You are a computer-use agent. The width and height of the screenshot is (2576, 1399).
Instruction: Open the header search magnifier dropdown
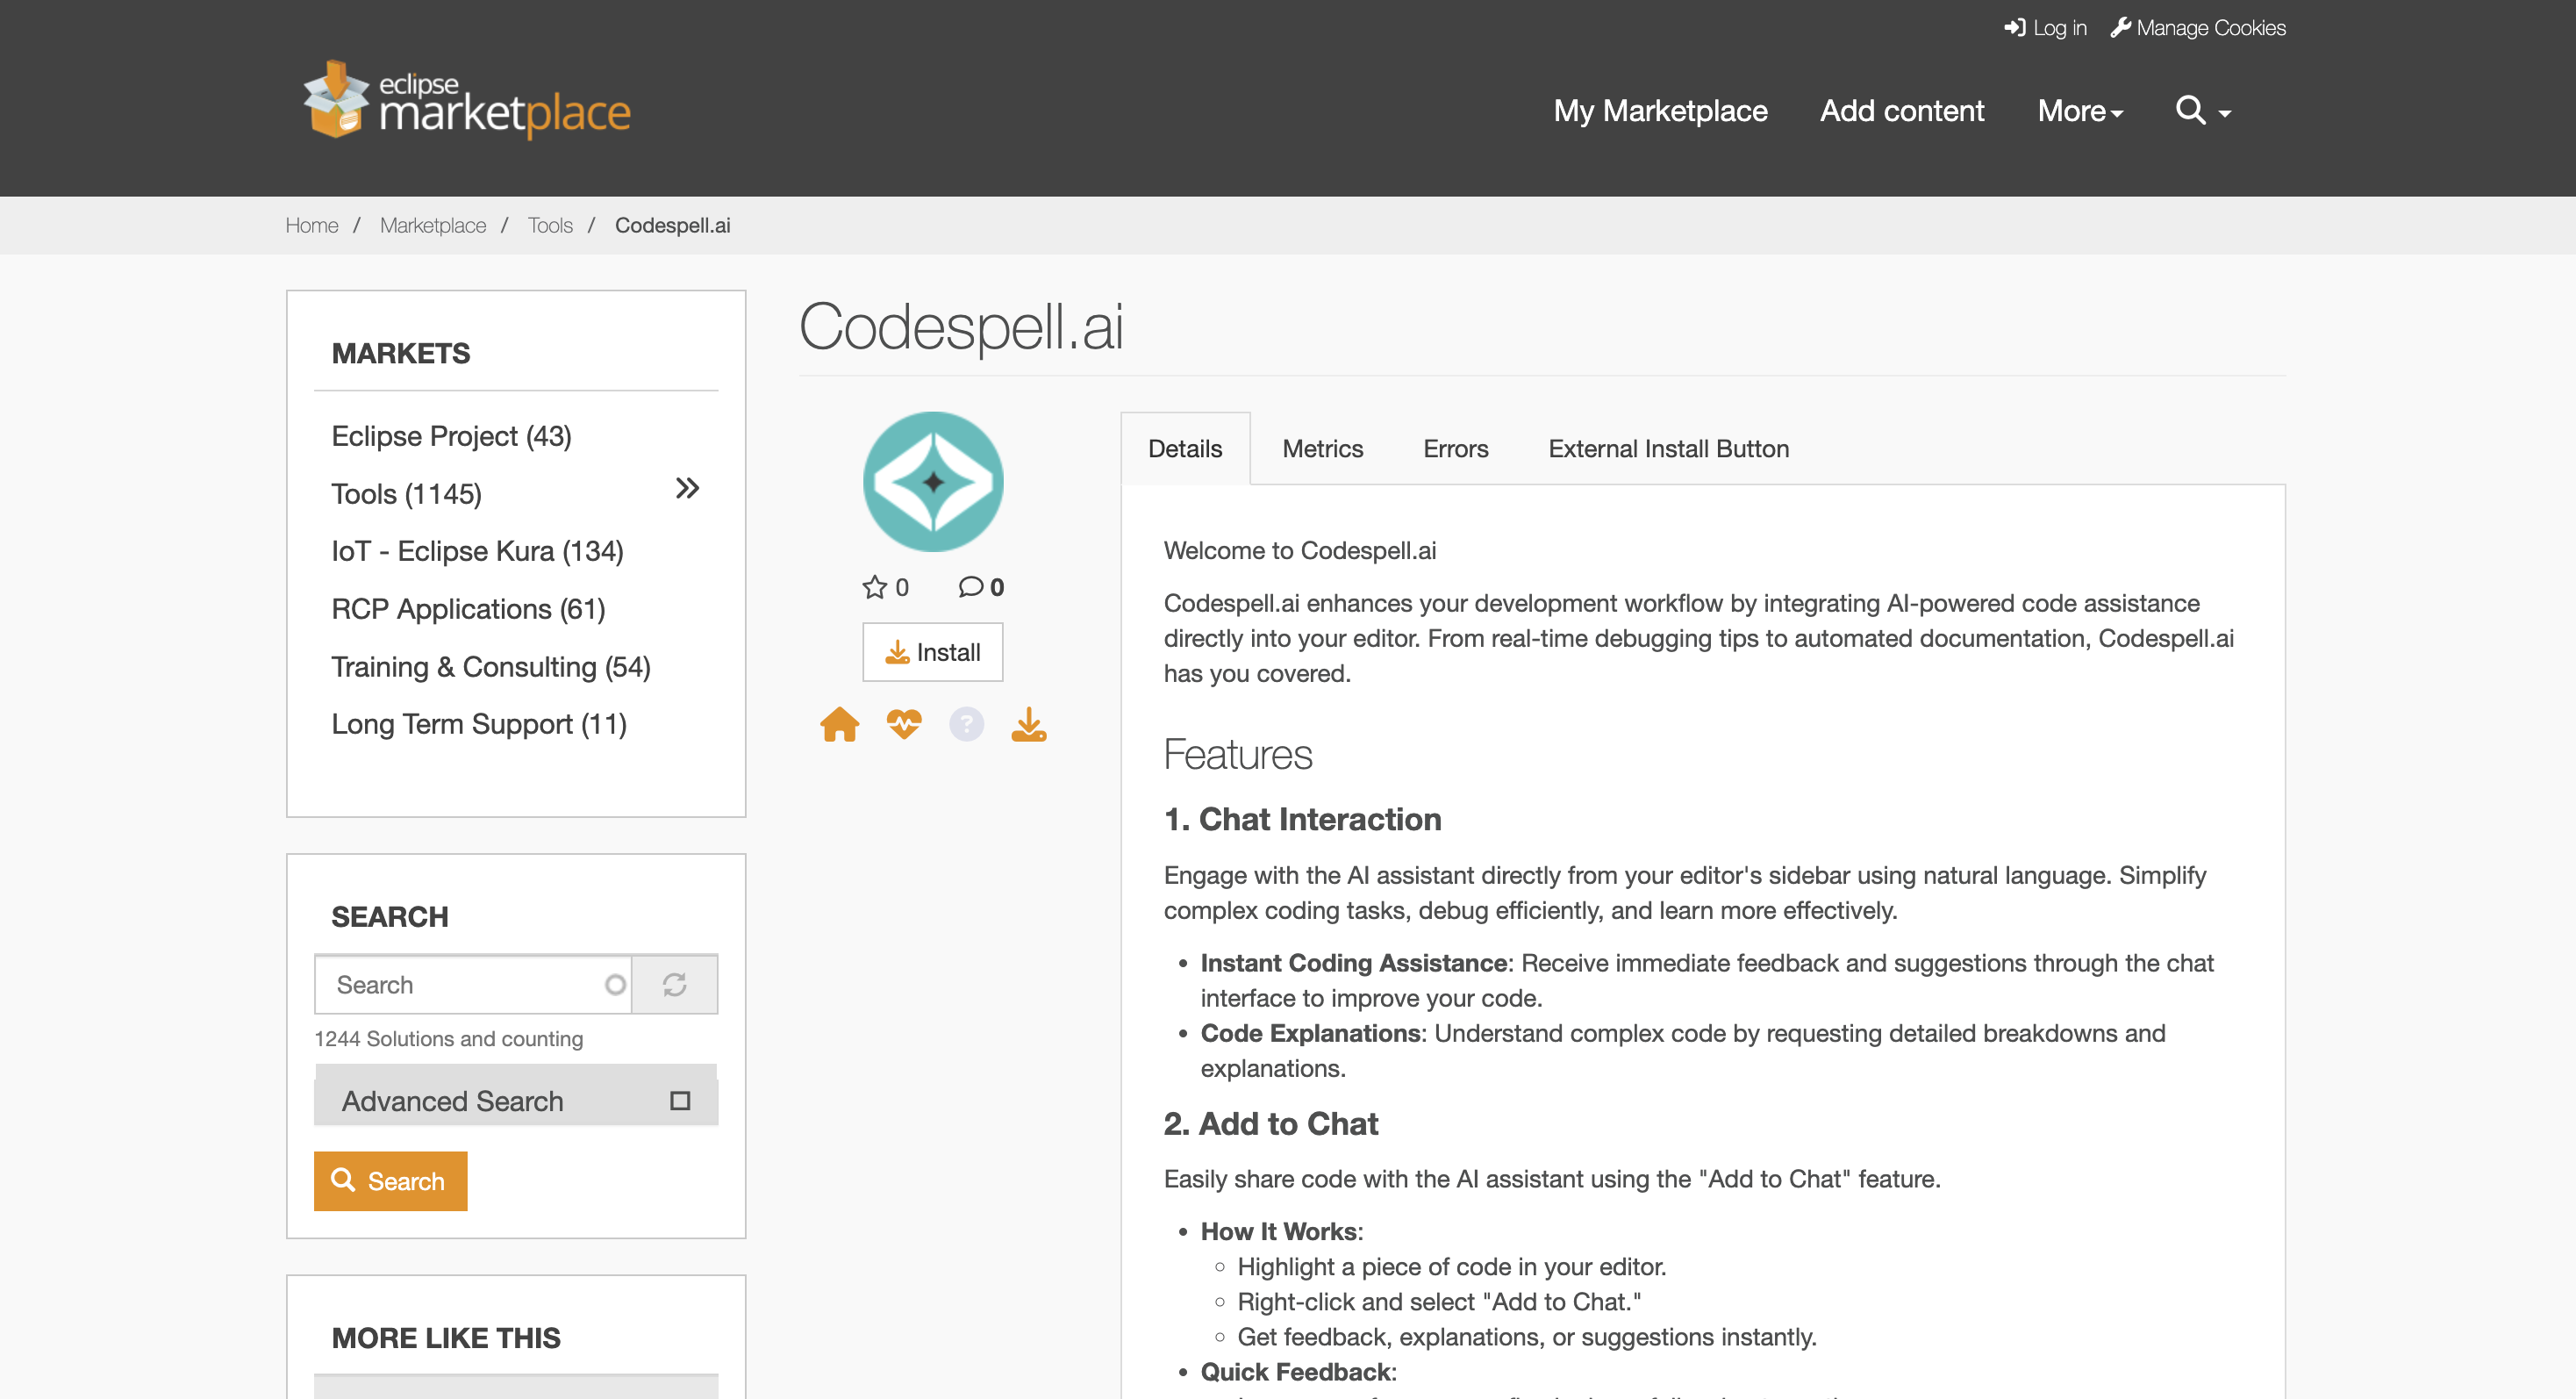2203,110
